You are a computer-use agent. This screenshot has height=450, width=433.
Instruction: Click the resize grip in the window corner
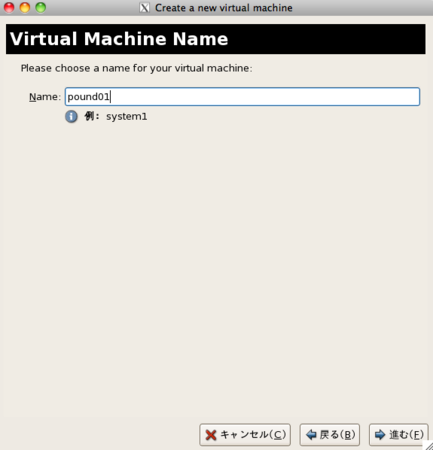coord(428,445)
